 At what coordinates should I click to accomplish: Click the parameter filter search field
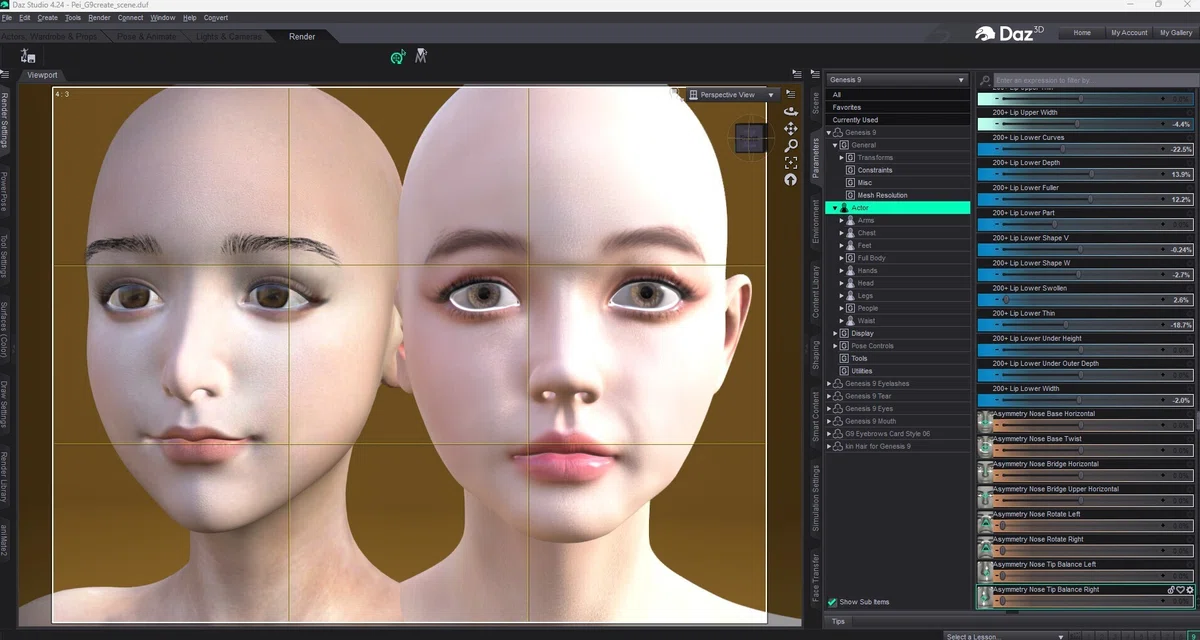pos(1092,80)
